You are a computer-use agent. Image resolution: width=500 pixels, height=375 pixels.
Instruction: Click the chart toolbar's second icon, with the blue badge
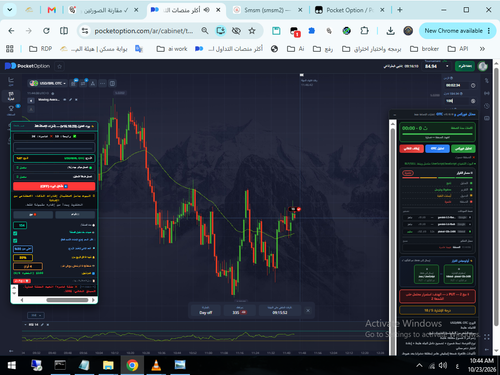pyautogui.click(x=83, y=83)
